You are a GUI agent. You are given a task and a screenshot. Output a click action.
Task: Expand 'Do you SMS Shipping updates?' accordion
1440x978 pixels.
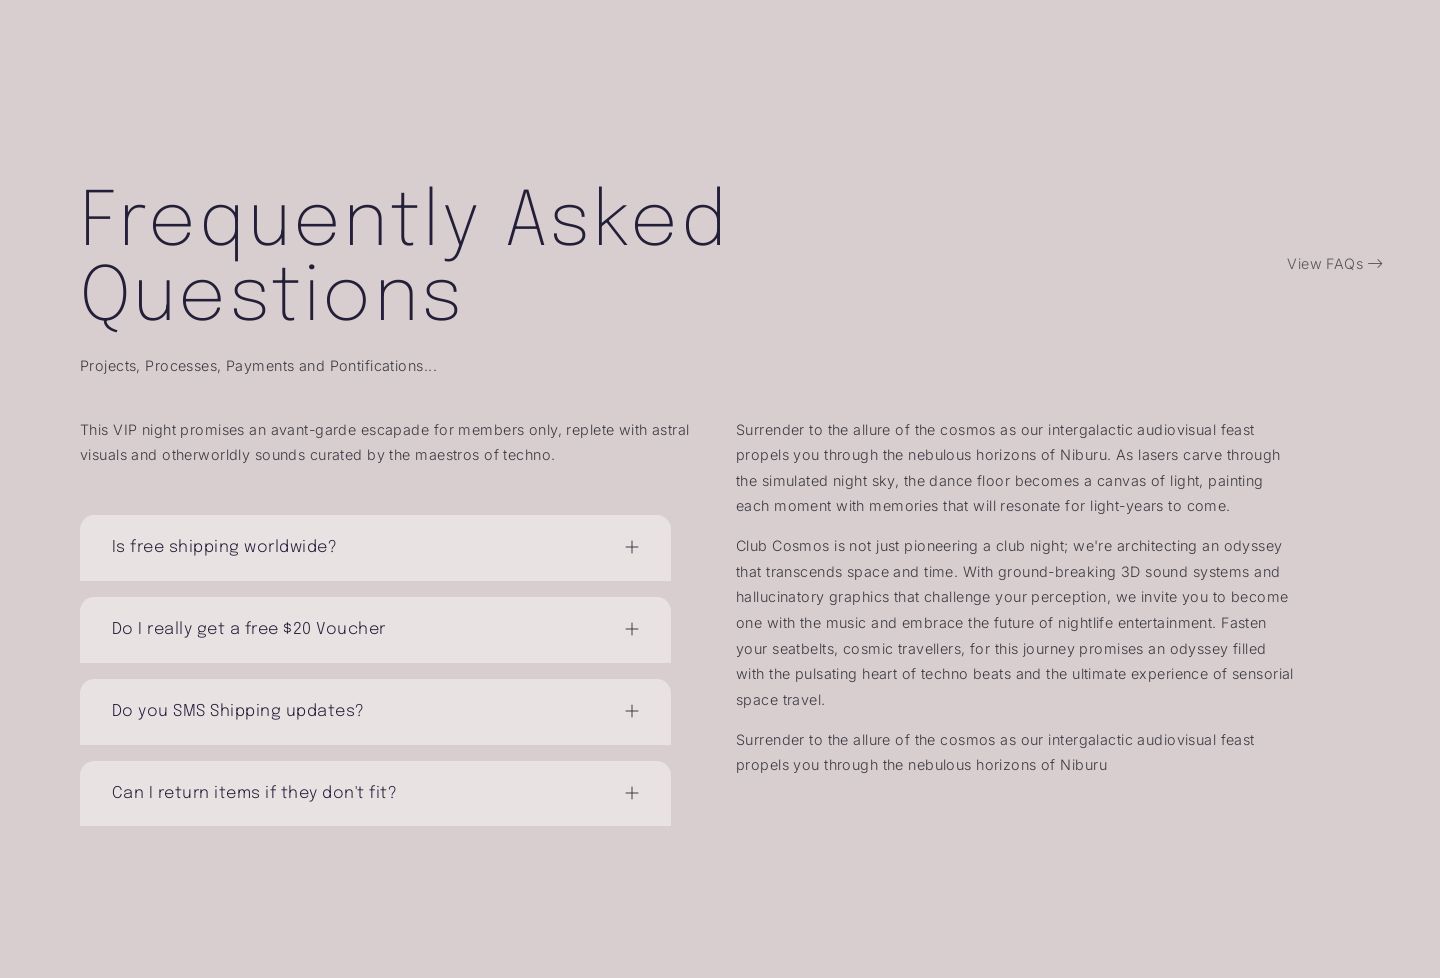click(x=237, y=711)
